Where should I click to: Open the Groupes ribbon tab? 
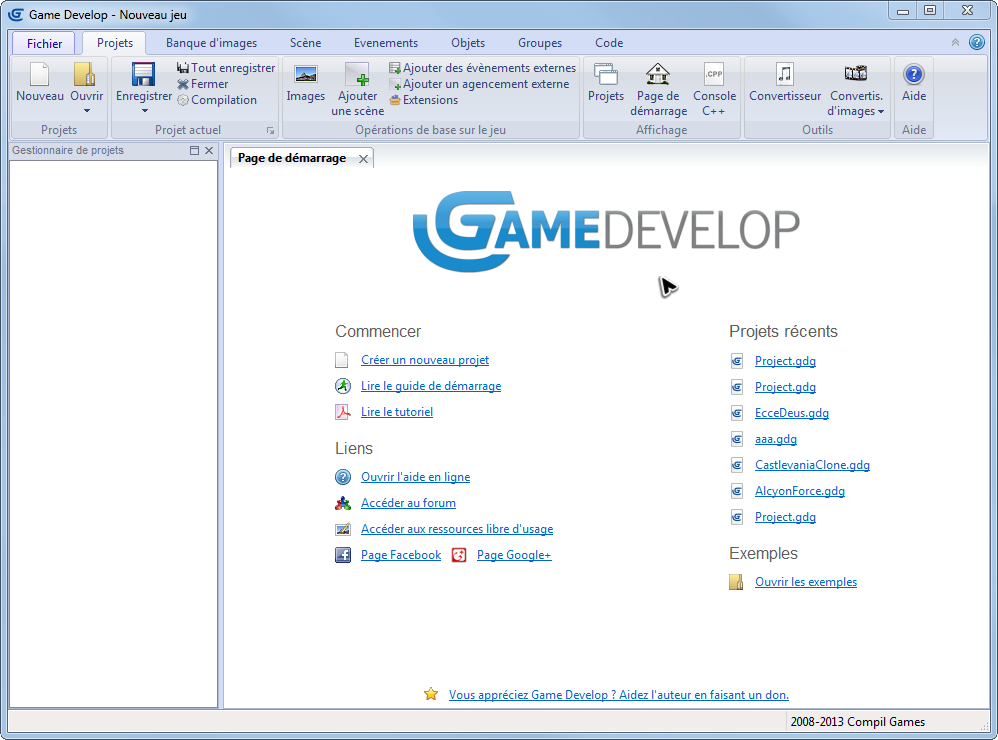(x=540, y=43)
